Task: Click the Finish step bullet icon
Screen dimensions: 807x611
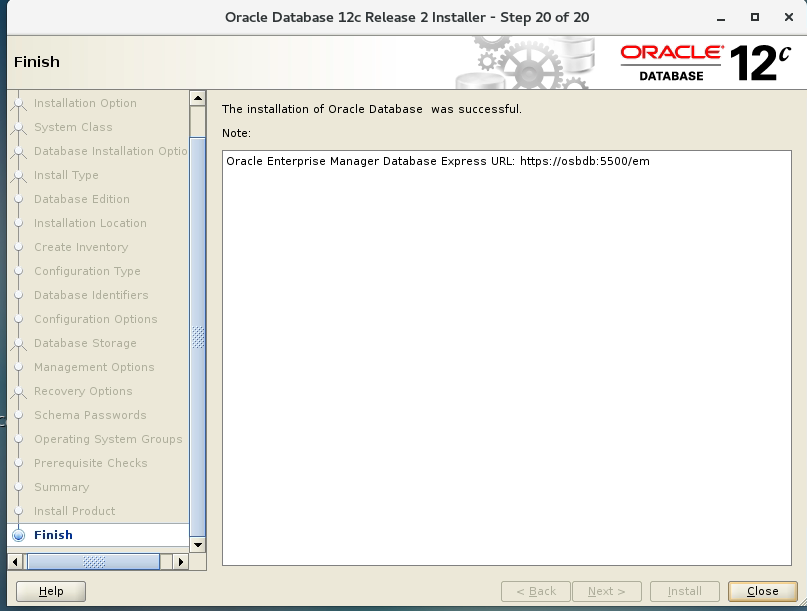Action: [19, 535]
